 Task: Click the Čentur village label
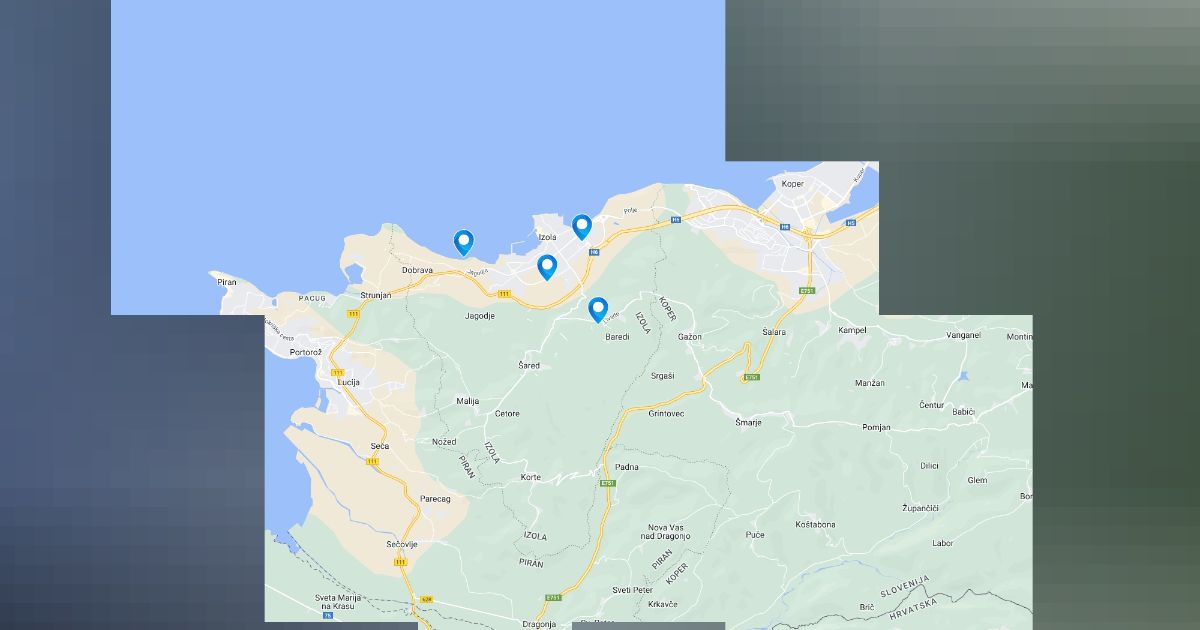click(x=932, y=405)
